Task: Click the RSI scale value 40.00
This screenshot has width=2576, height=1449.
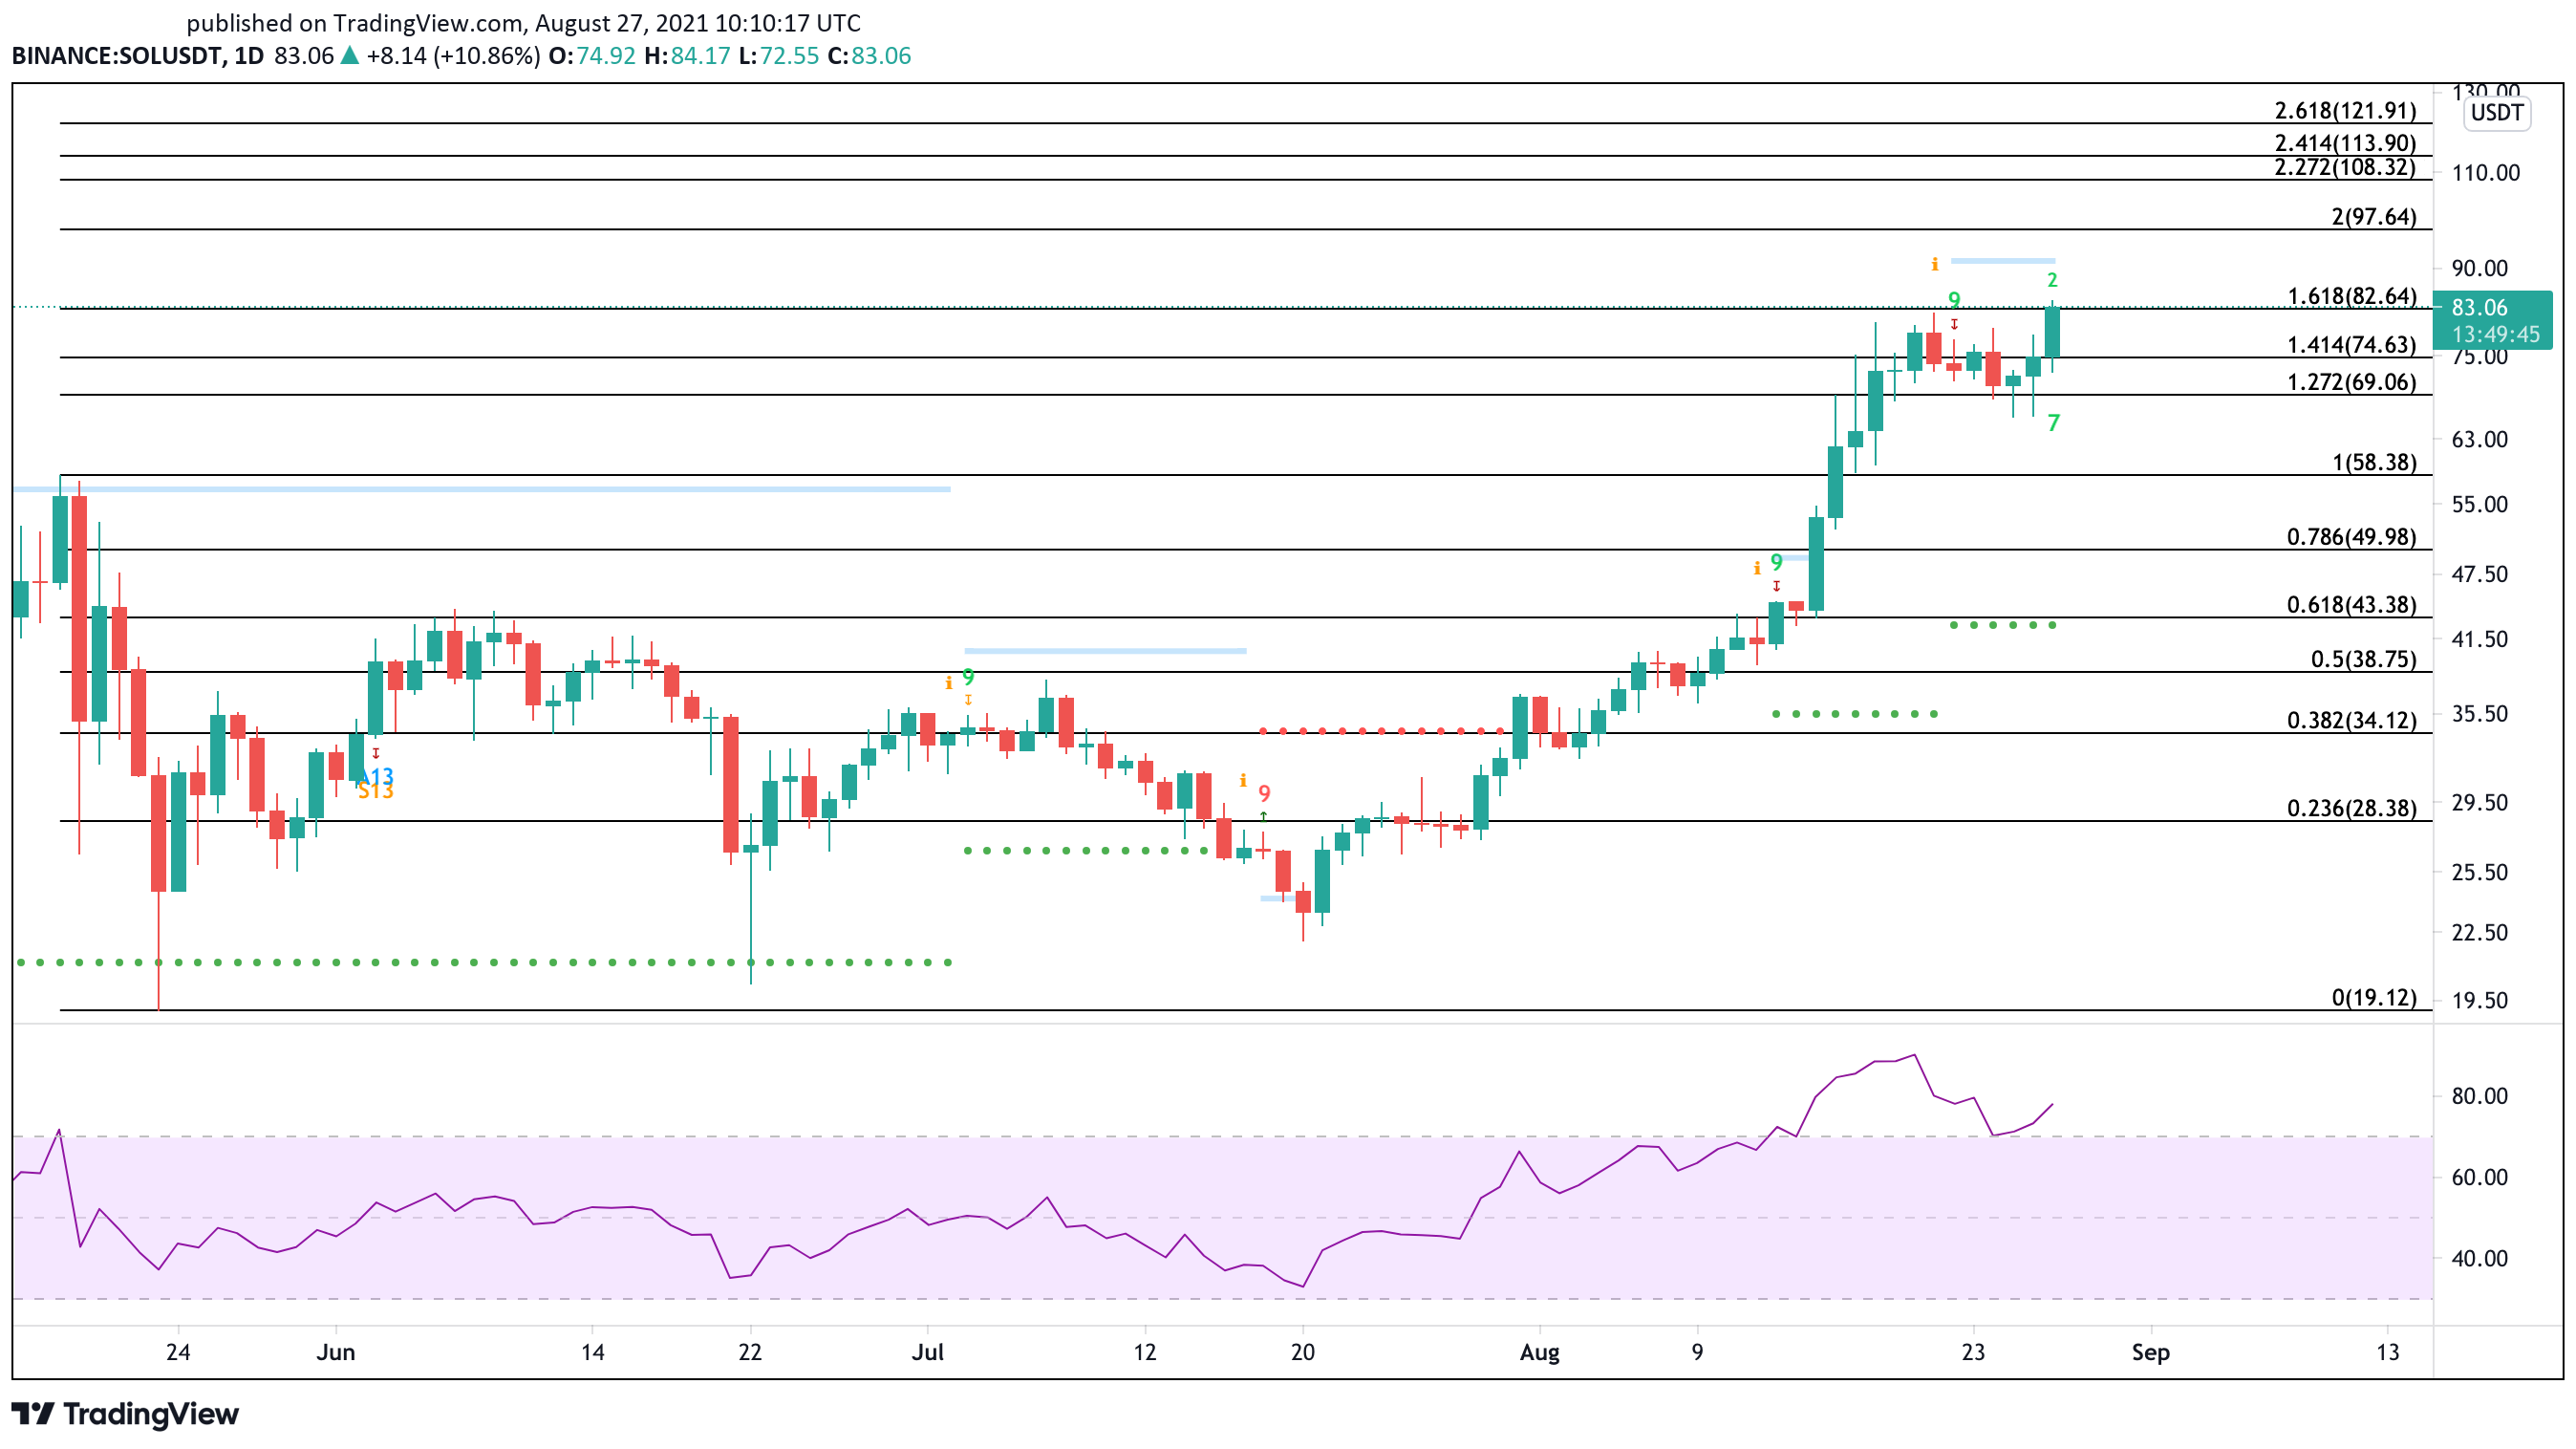Action: 2479,1258
